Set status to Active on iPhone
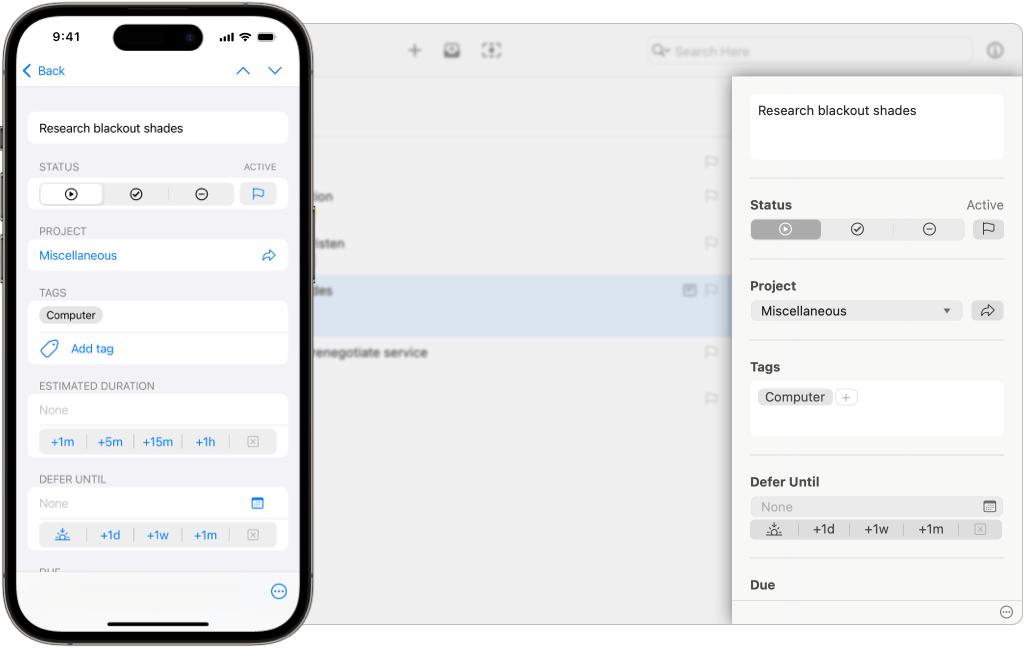 tap(71, 194)
